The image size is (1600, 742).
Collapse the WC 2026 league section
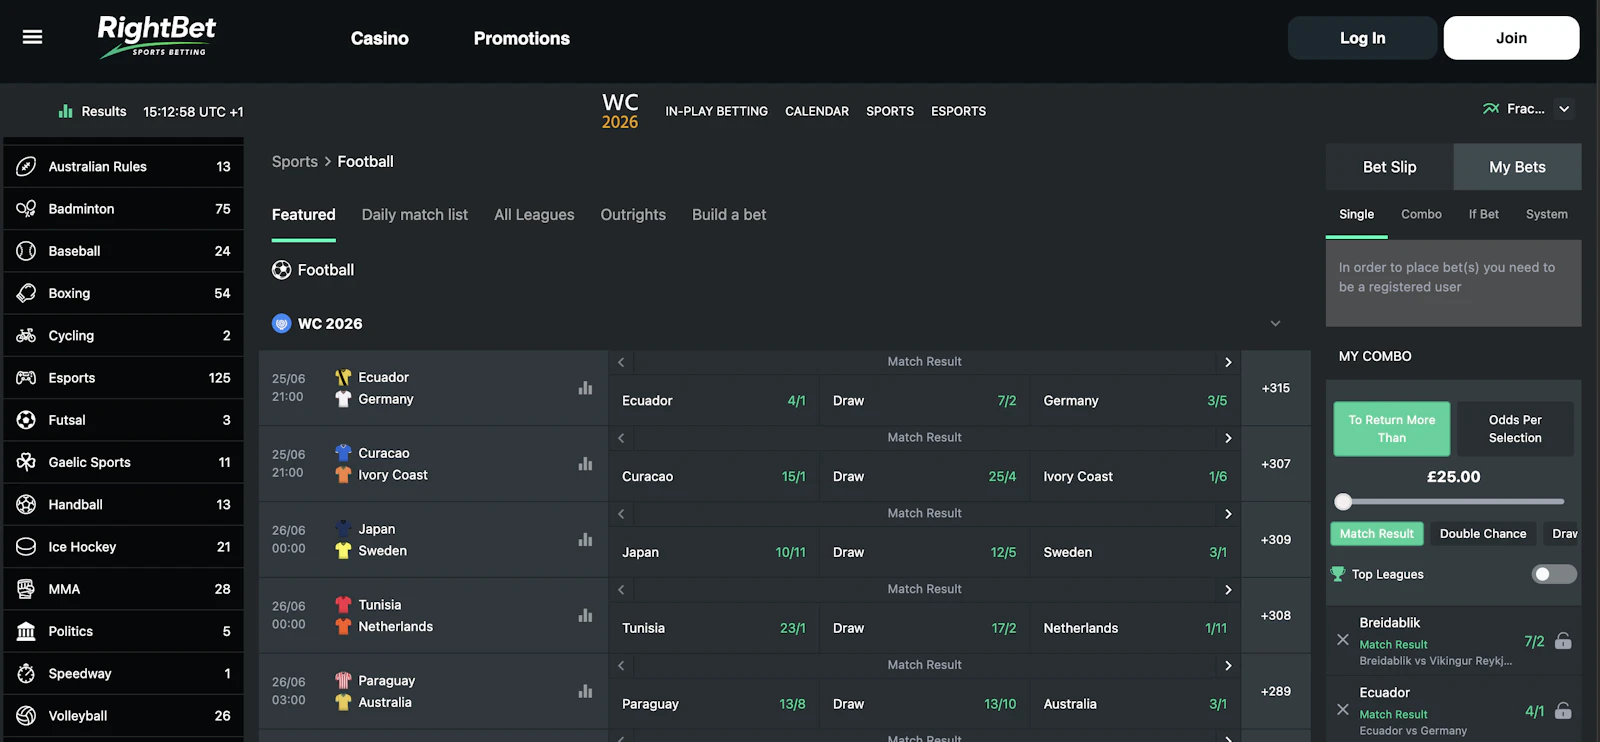(1275, 324)
